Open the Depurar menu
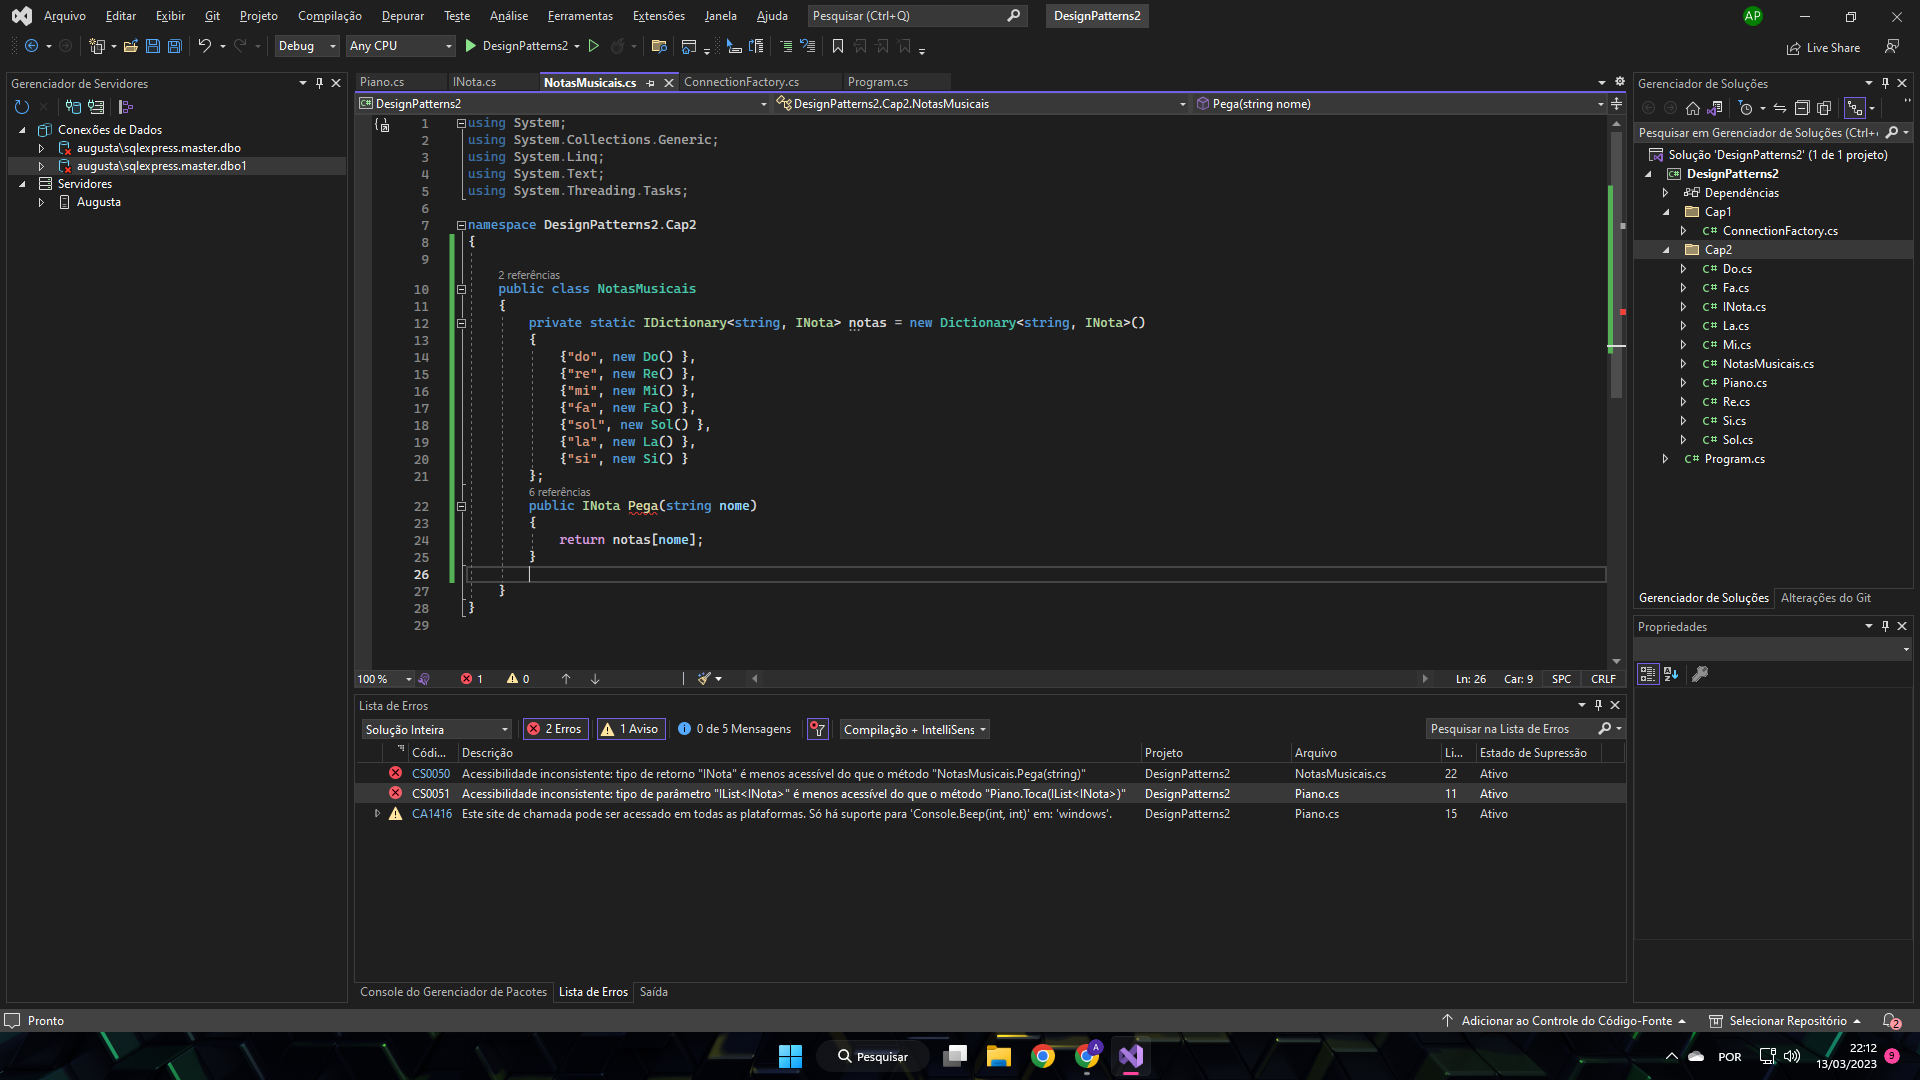The height and width of the screenshot is (1080, 1920). point(403,16)
